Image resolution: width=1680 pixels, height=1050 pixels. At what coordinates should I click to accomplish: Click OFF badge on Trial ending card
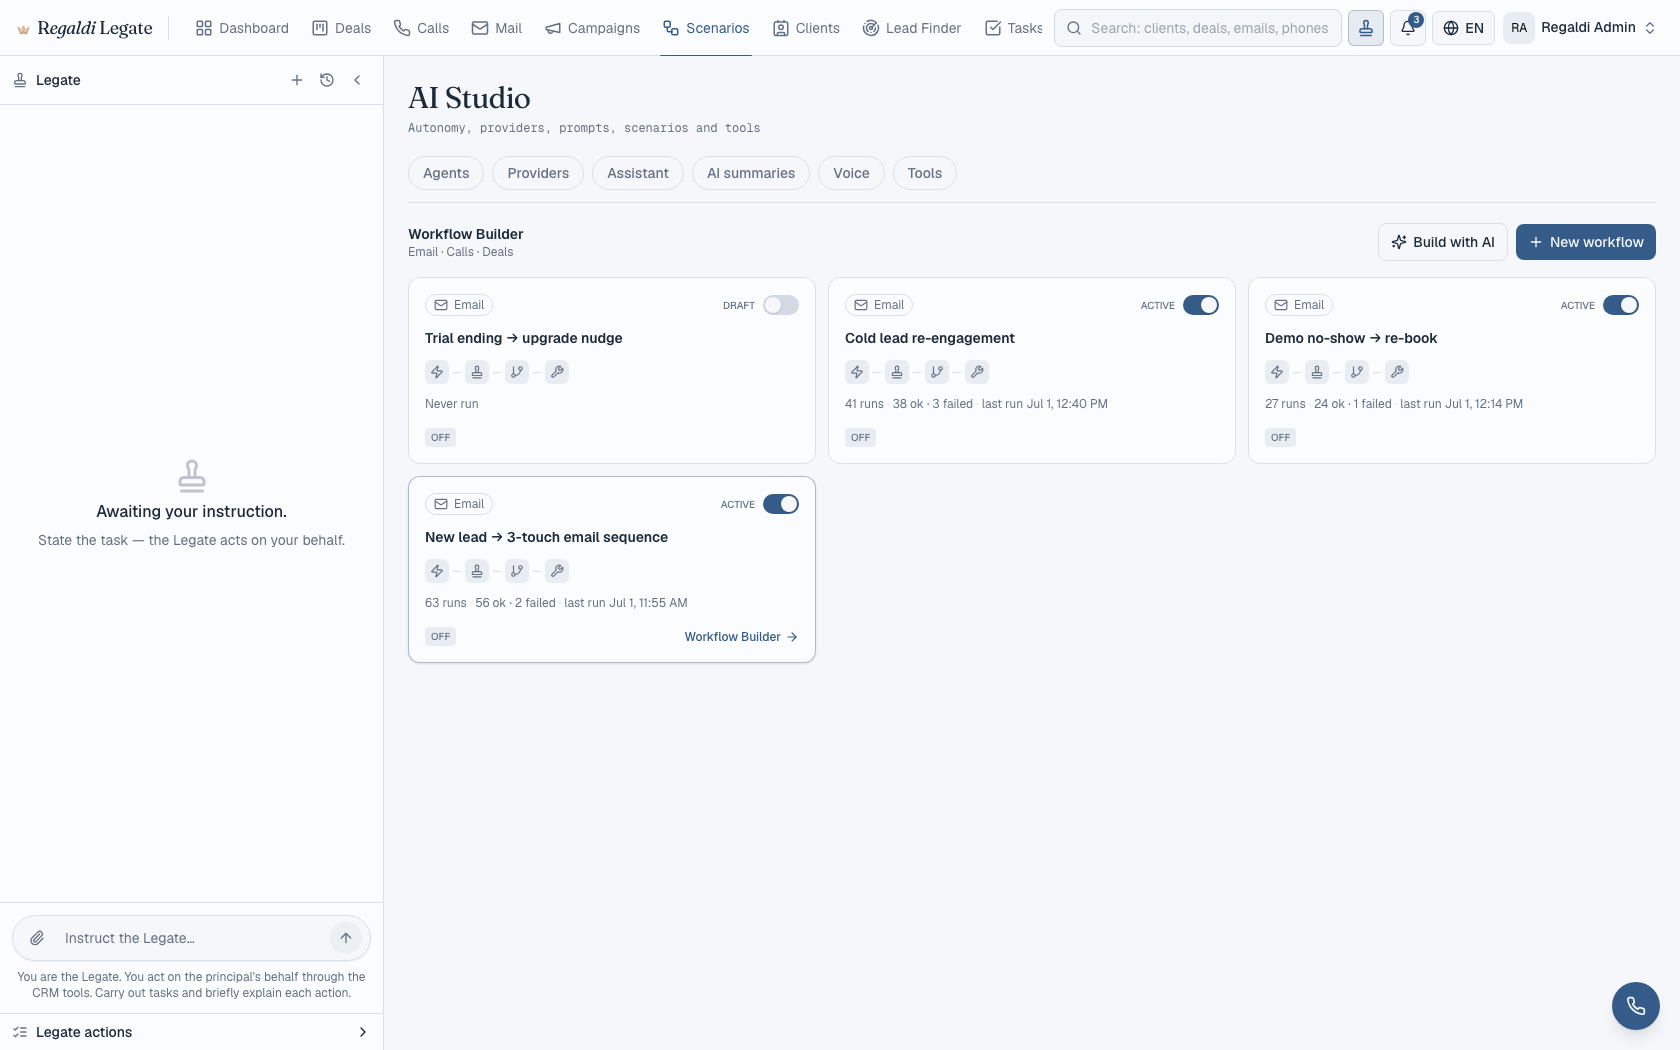[441, 437]
